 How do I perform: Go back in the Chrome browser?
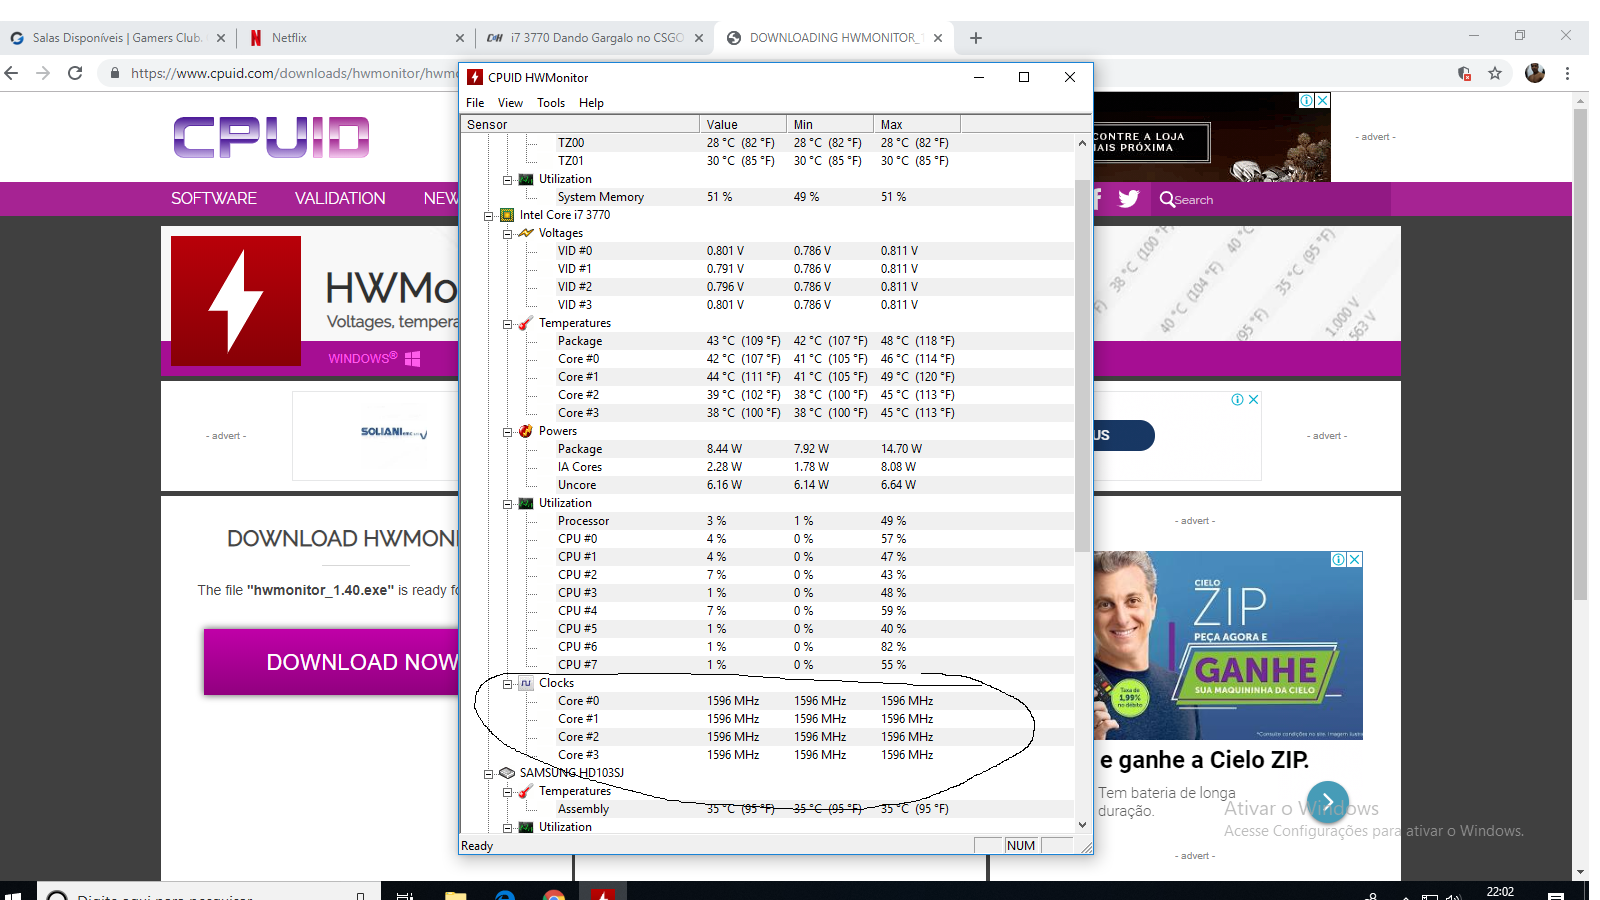point(12,73)
